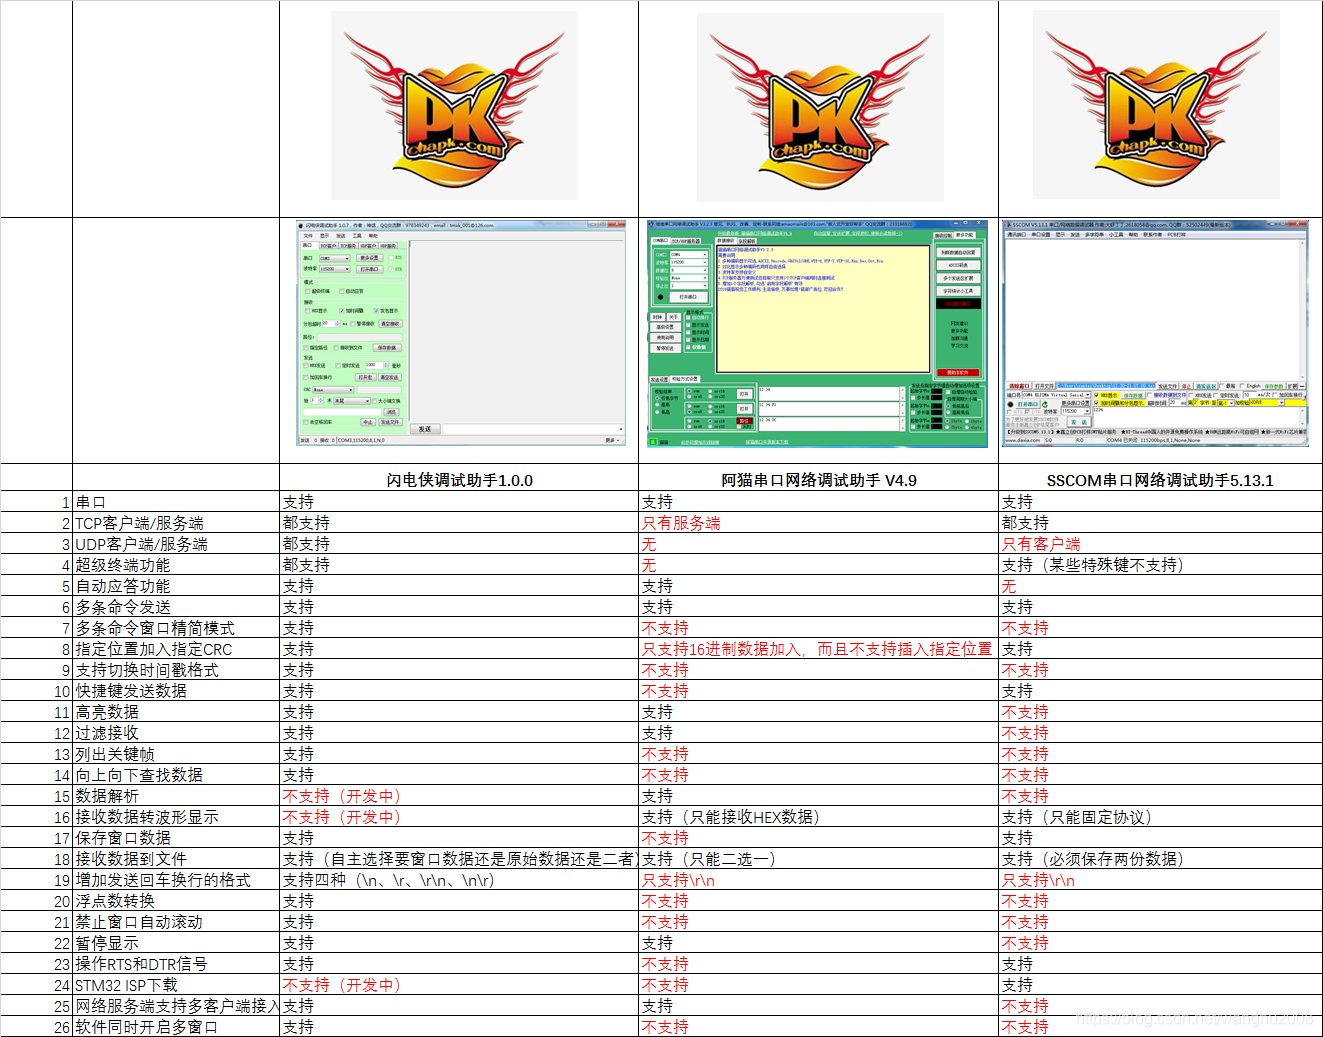This screenshot has width=1323, height=1037.
Task: Click the PK logo above 闪电侠调试助手 column
Action: pos(454,106)
